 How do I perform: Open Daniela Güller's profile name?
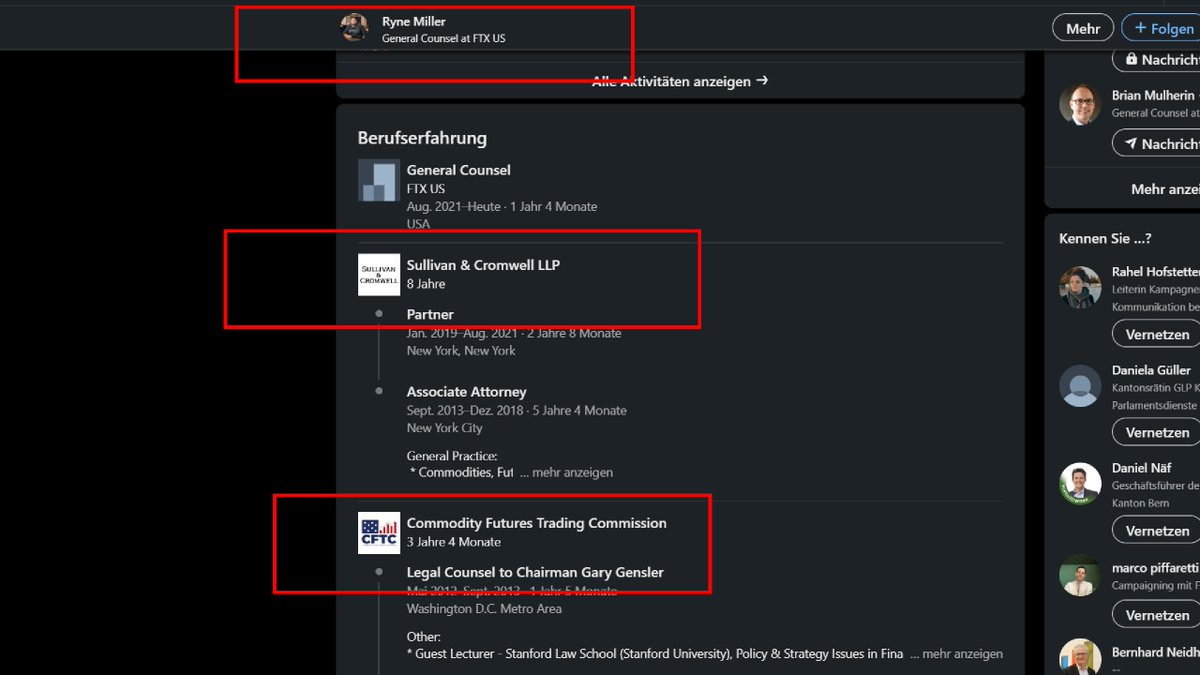click(1151, 370)
